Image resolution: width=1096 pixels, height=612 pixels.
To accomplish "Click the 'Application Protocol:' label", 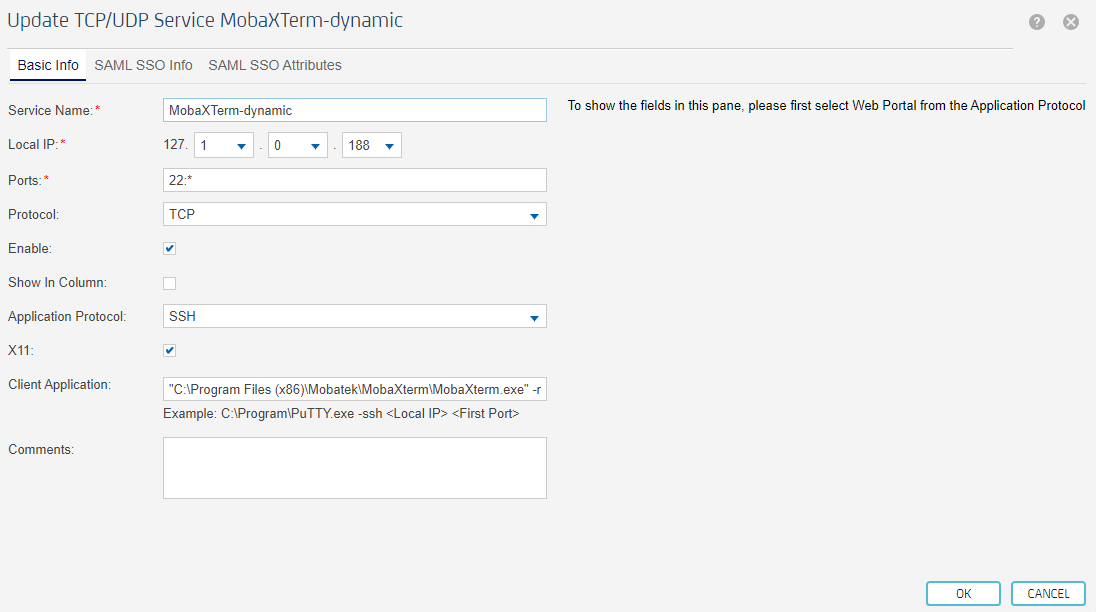I will point(67,316).
